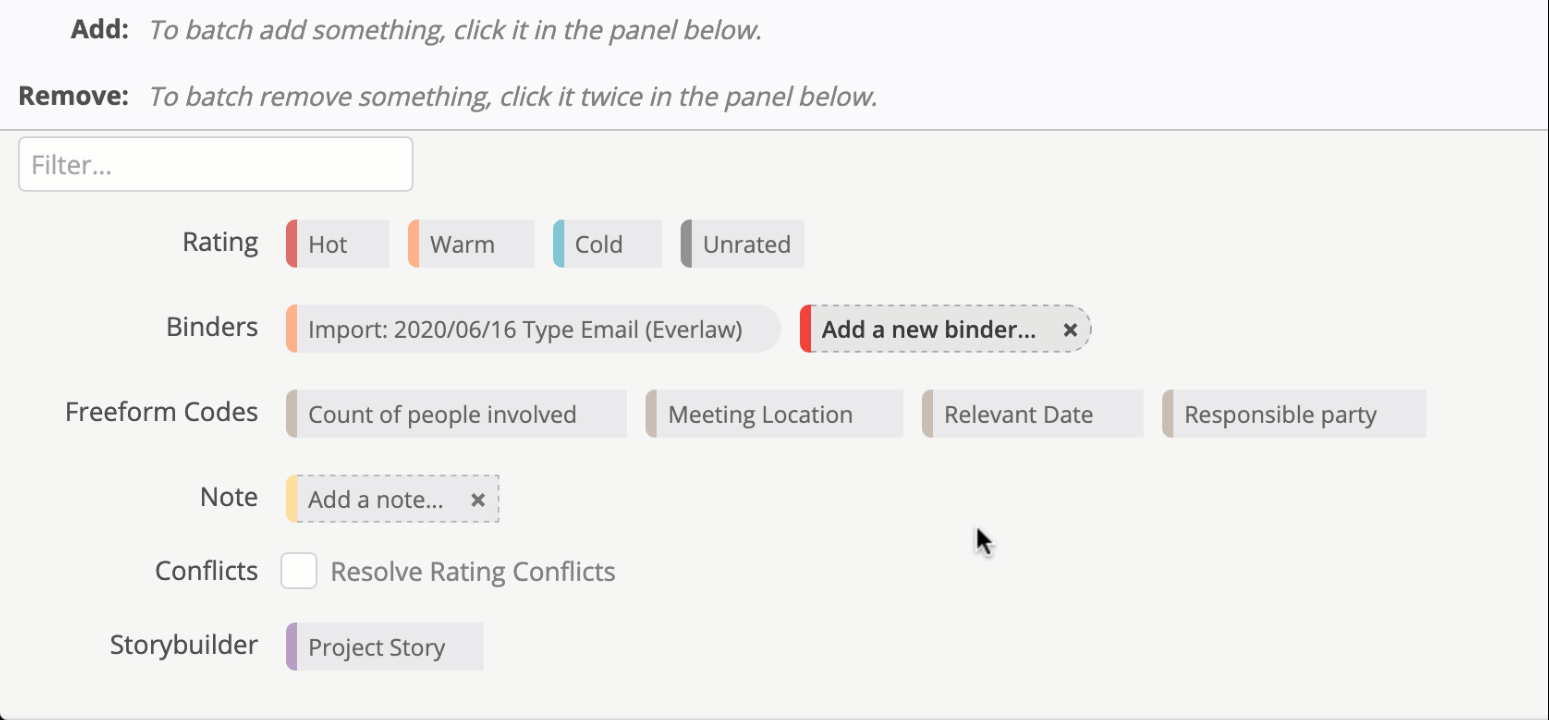Click the Add a note field

point(375,500)
